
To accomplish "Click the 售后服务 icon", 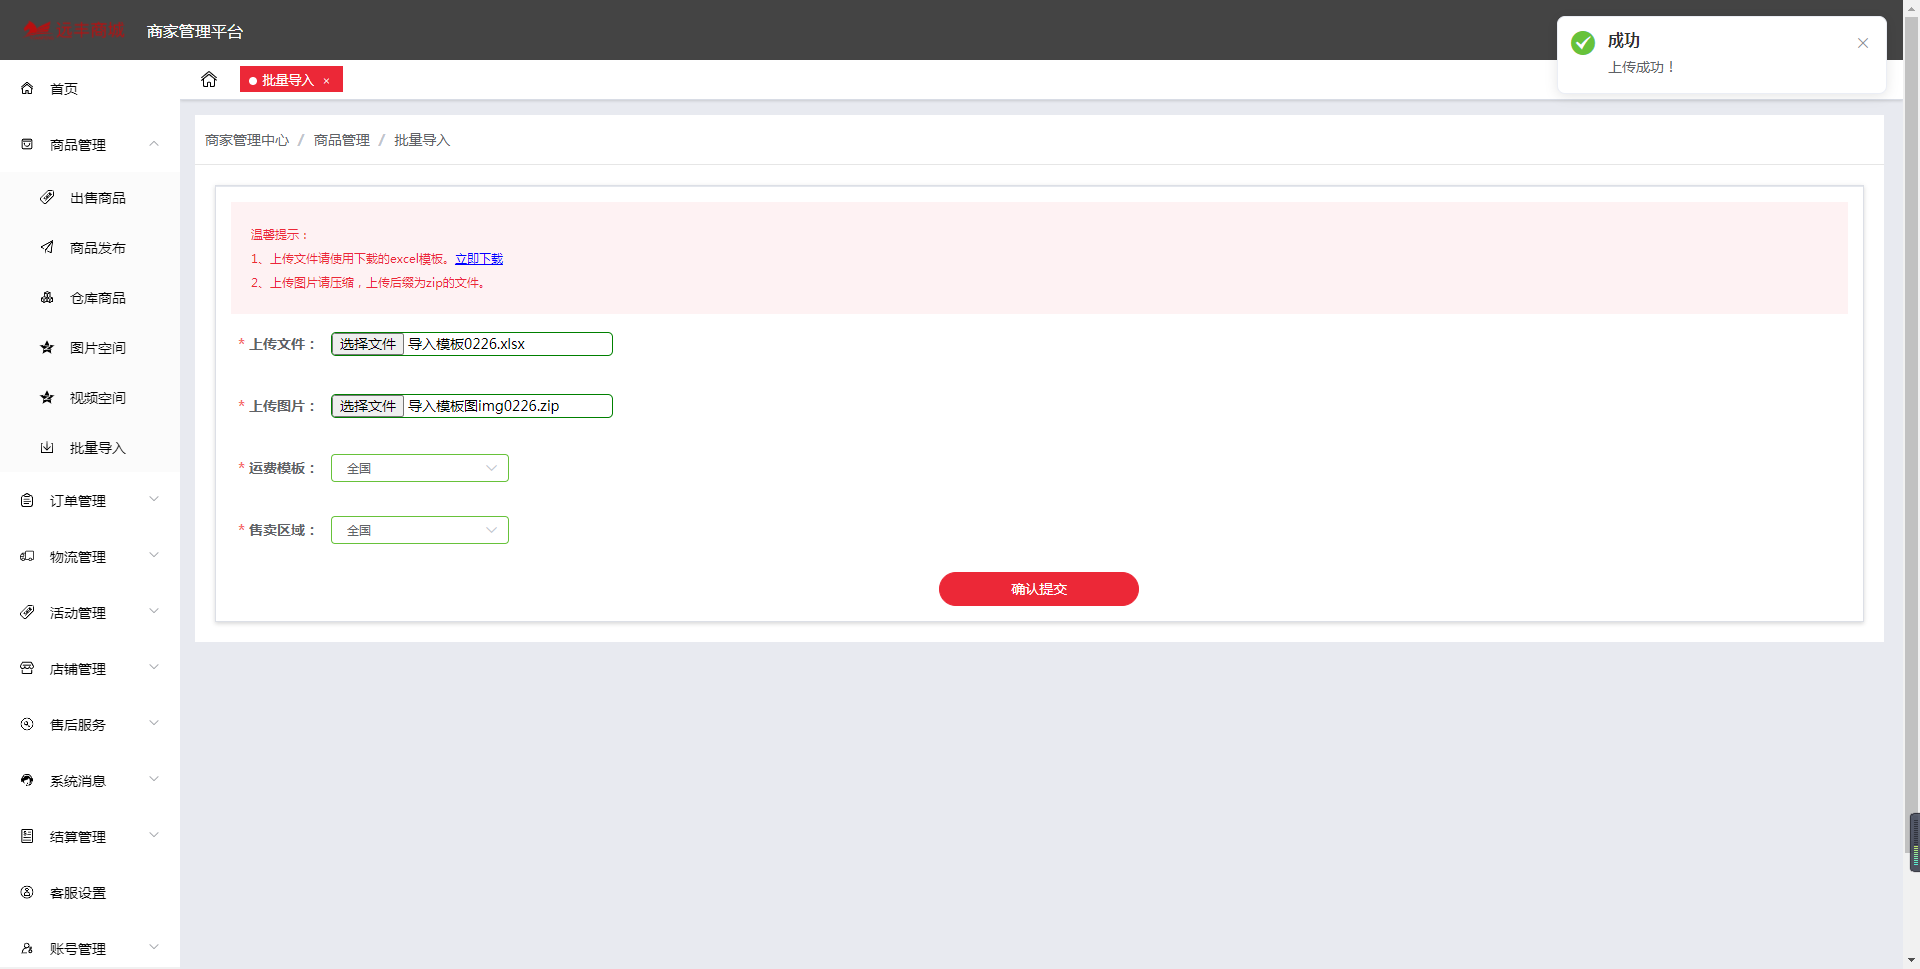I will coord(27,724).
